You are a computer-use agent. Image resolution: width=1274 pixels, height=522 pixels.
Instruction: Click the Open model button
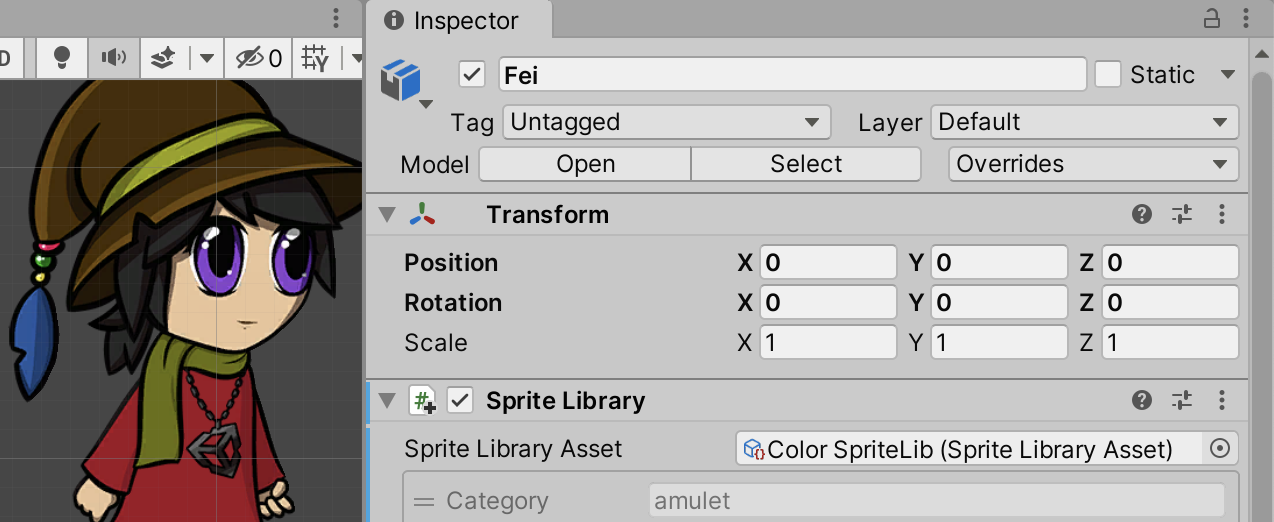pyautogui.click(x=585, y=164)
